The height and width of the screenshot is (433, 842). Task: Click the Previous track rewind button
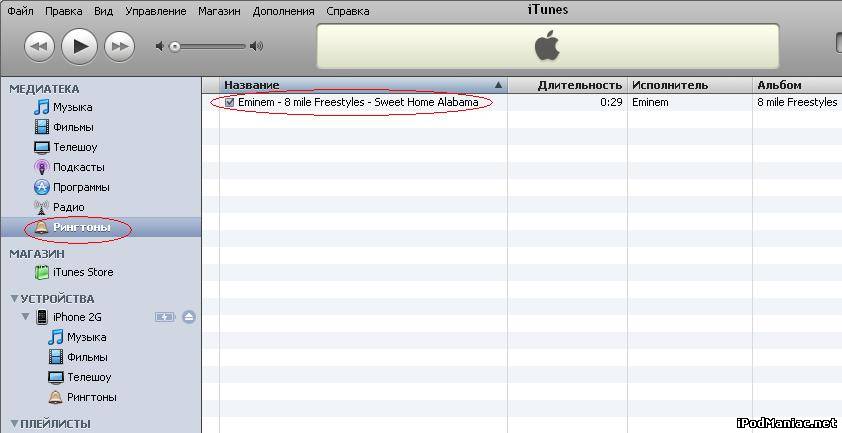tap(39, 47)
